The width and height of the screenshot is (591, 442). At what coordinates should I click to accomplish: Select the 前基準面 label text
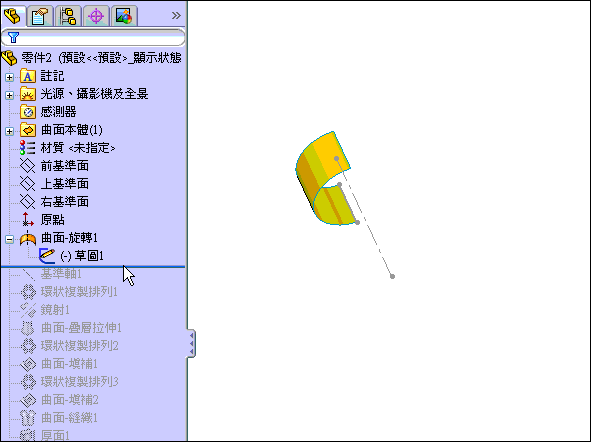click(64, 166)
